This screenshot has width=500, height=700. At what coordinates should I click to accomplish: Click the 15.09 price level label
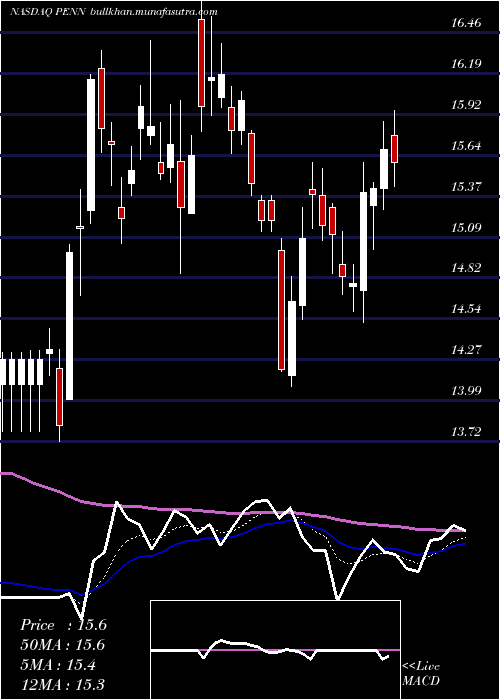(x=466, y=227)
